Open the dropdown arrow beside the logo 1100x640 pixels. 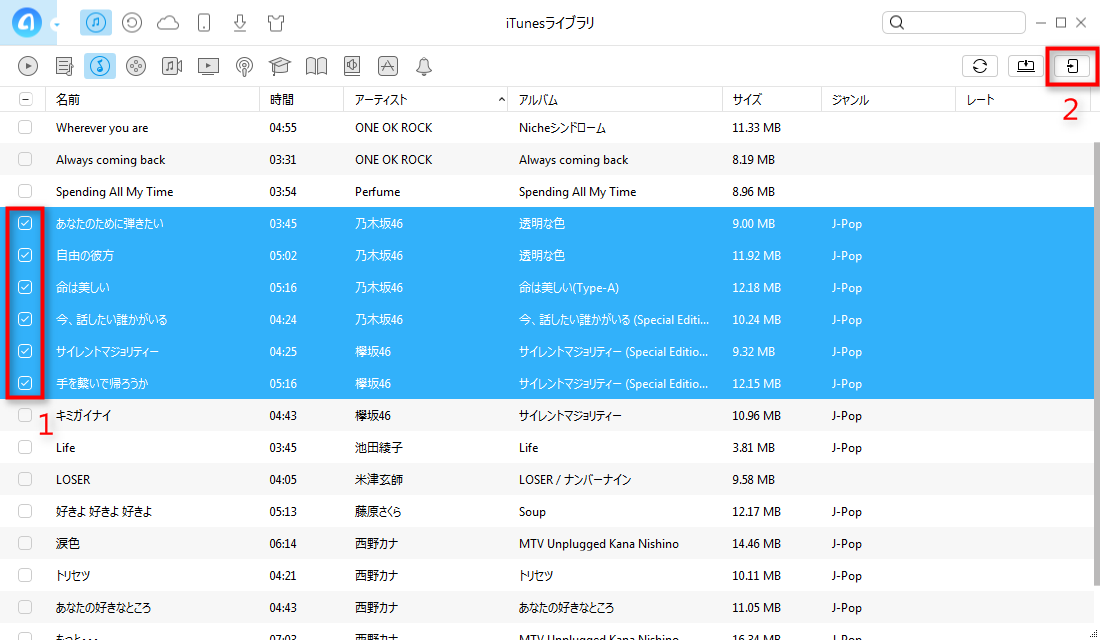[56, 25]
